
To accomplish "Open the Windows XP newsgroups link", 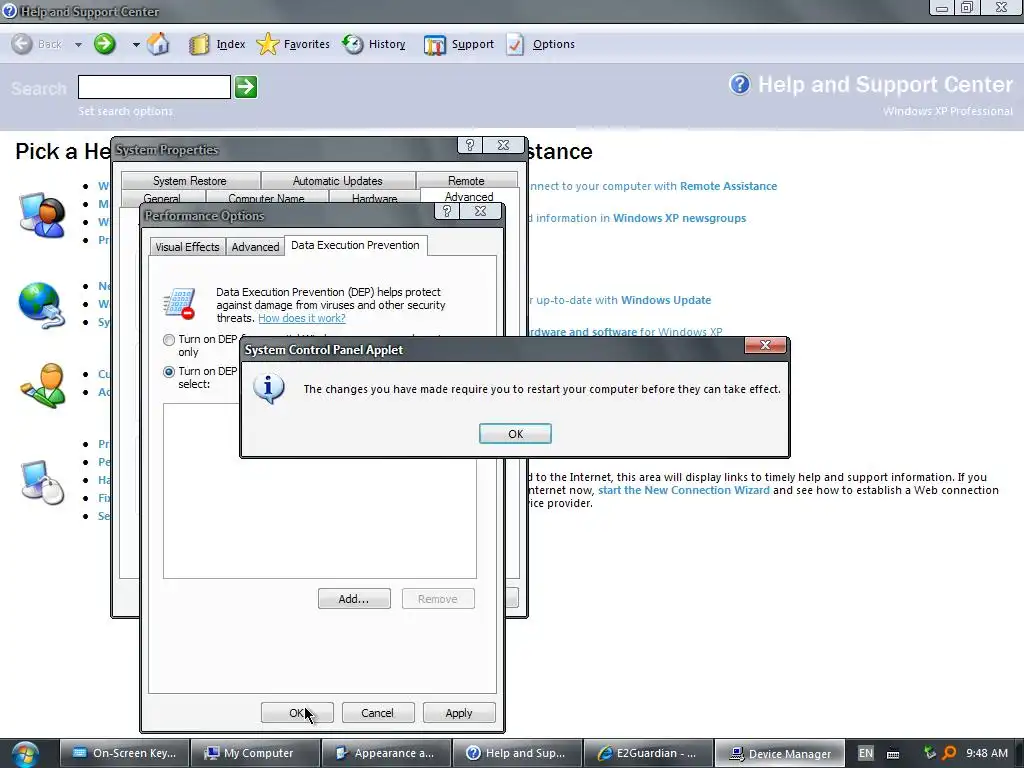I will point(679,218).
